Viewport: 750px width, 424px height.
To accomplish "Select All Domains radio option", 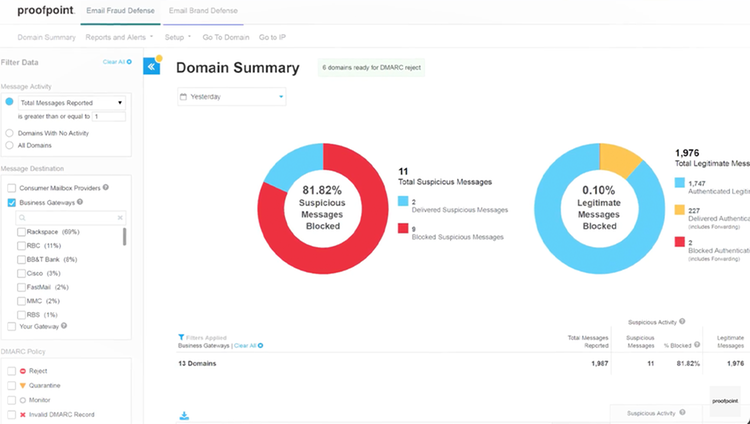I will (x=9, y=145).
